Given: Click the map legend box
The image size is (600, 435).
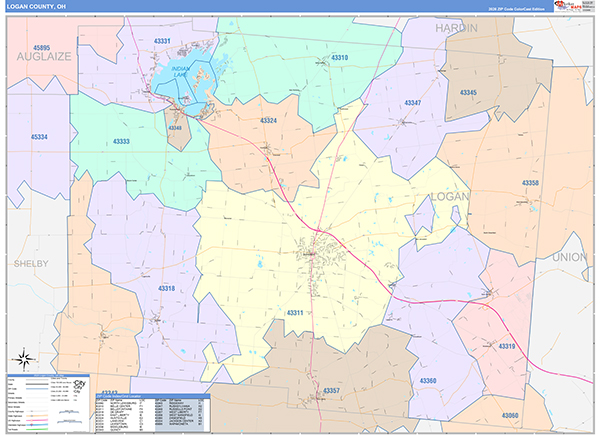Looking at the screenshot, I should 48,403.
